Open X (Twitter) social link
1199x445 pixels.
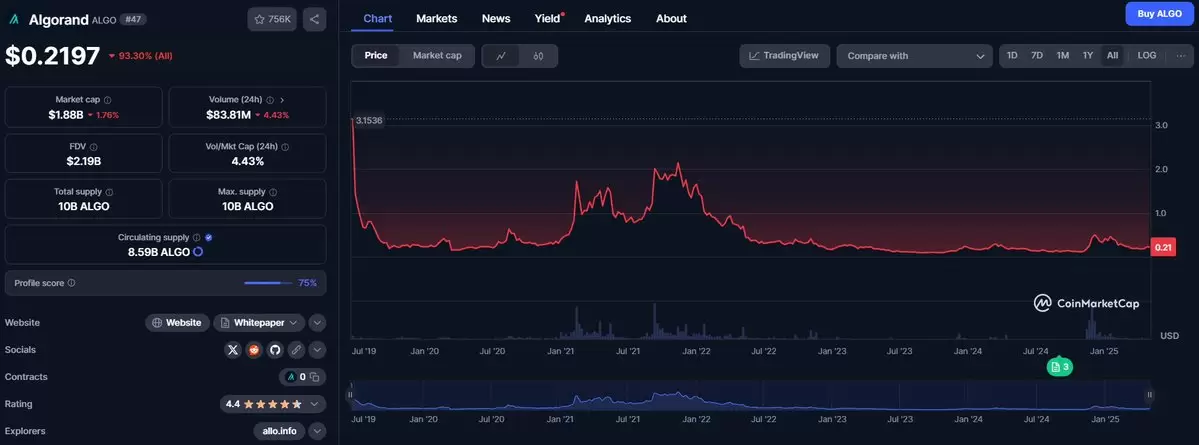233,350
